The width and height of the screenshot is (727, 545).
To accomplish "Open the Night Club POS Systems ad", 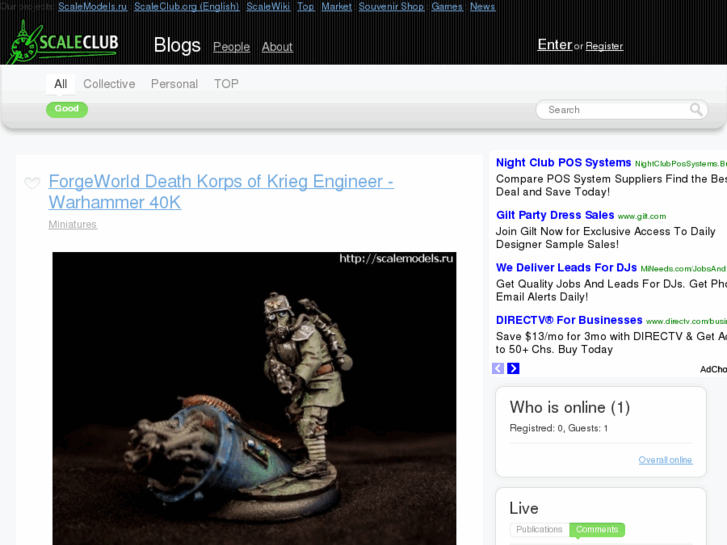I will pos(563,163).
